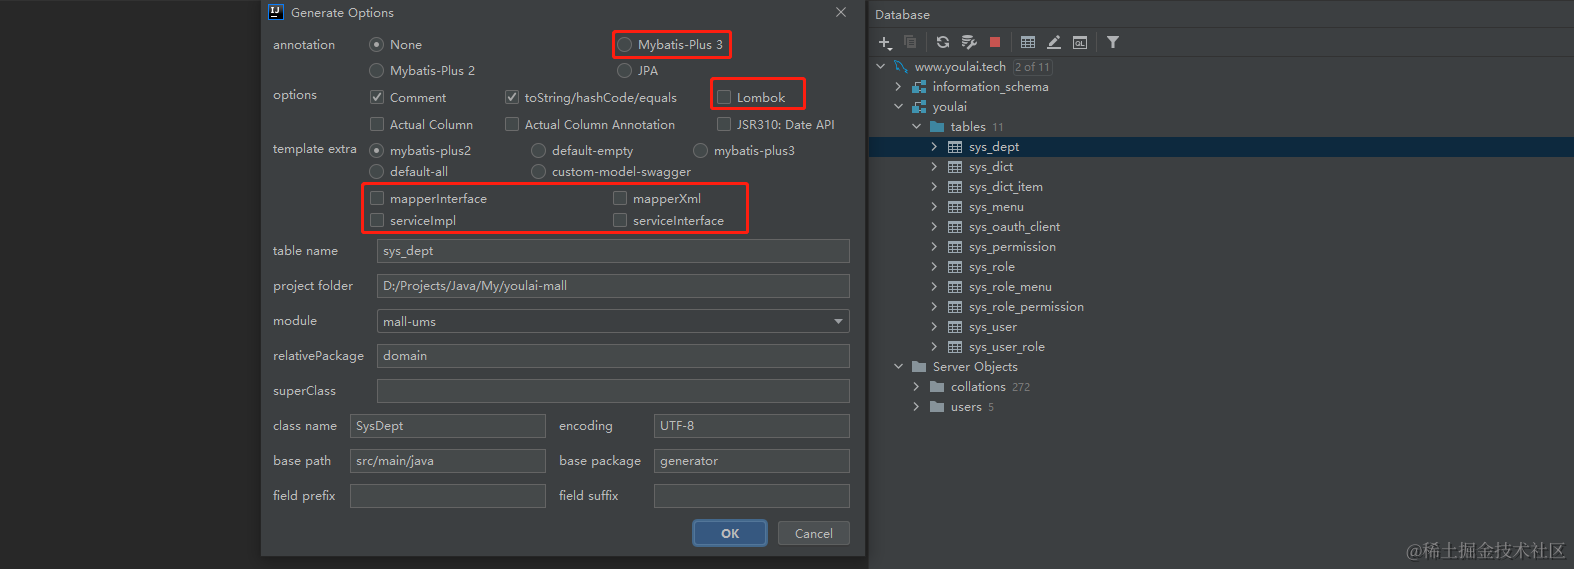Viewport: 1574px width, 569px height.
Task: Click the MySQL dolphin icon of www.youlai.tech
Action: click(x=901, y=67)
